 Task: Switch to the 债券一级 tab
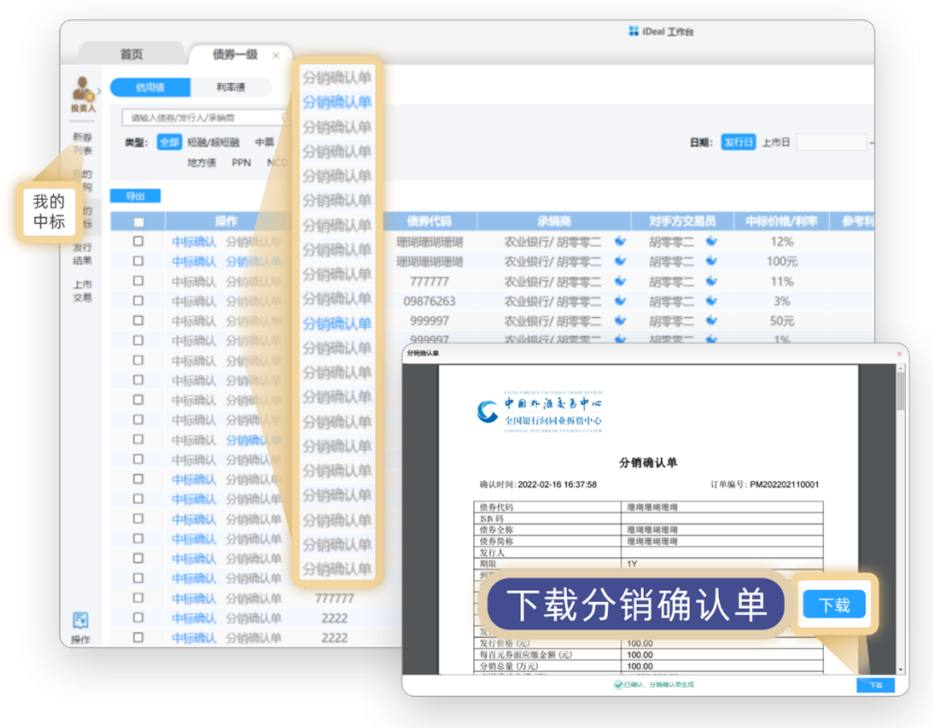pyautogui.click(x=235, y=54)
